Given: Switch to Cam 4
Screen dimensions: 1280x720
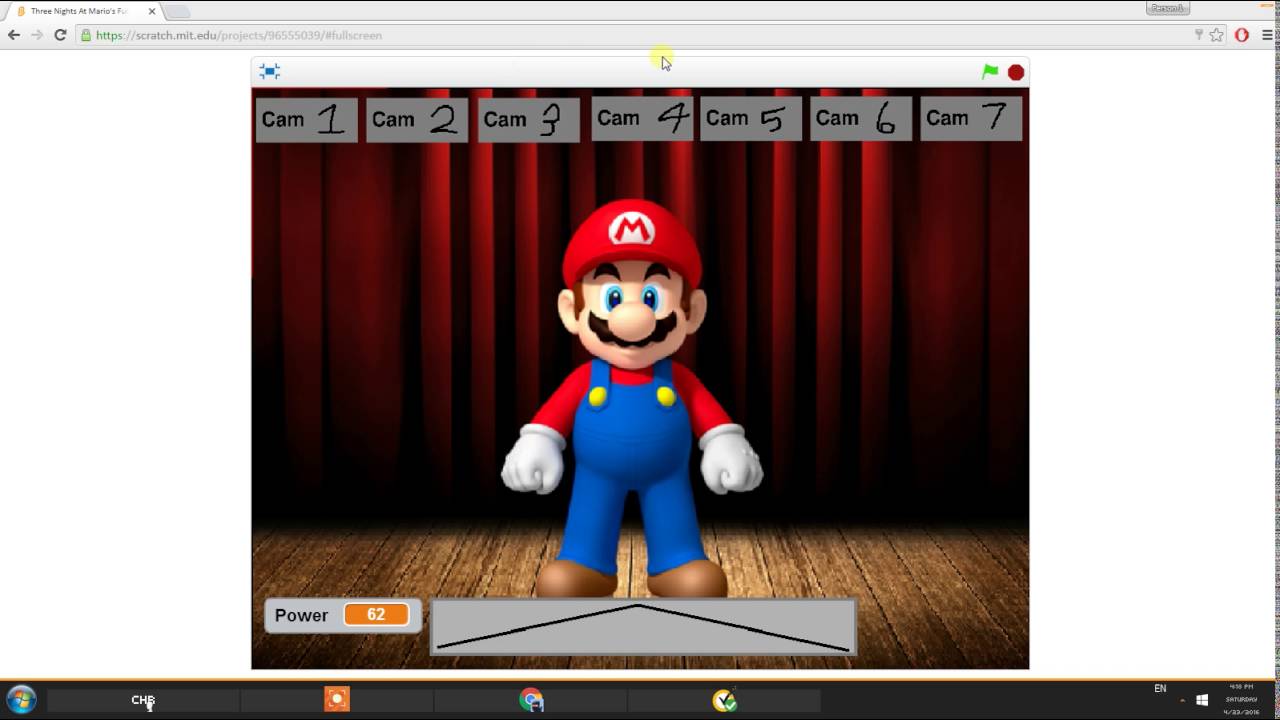Looking at the screenshot, I should (x=641, y=118).
